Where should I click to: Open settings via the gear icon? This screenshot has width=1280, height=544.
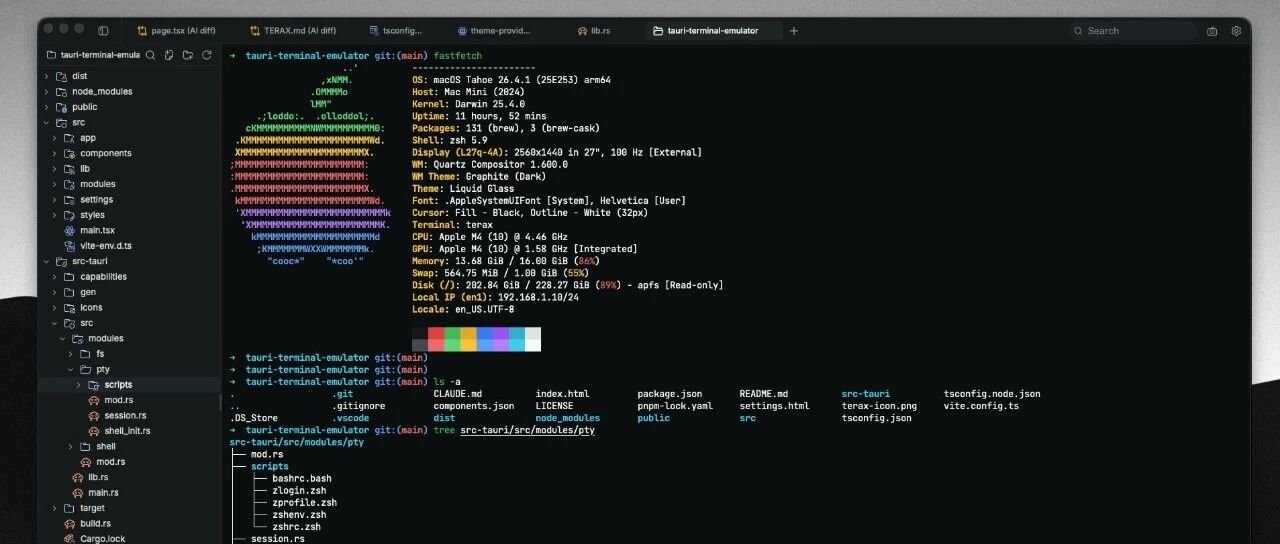(1236, 31)
